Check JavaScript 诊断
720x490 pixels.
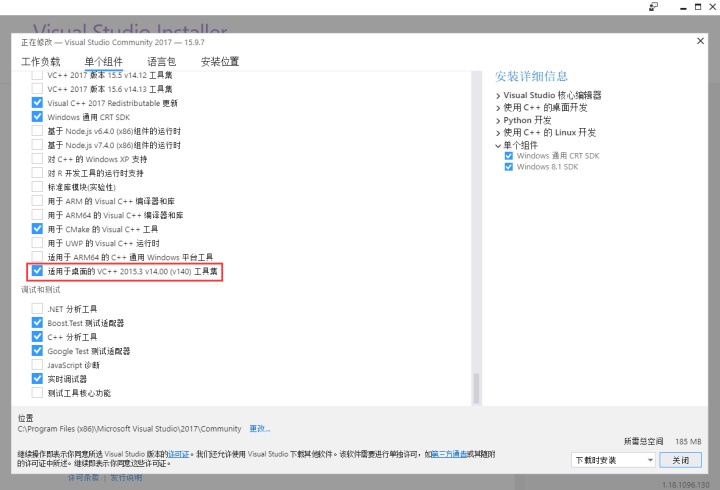pyautogui.click(x=37, y=365)
